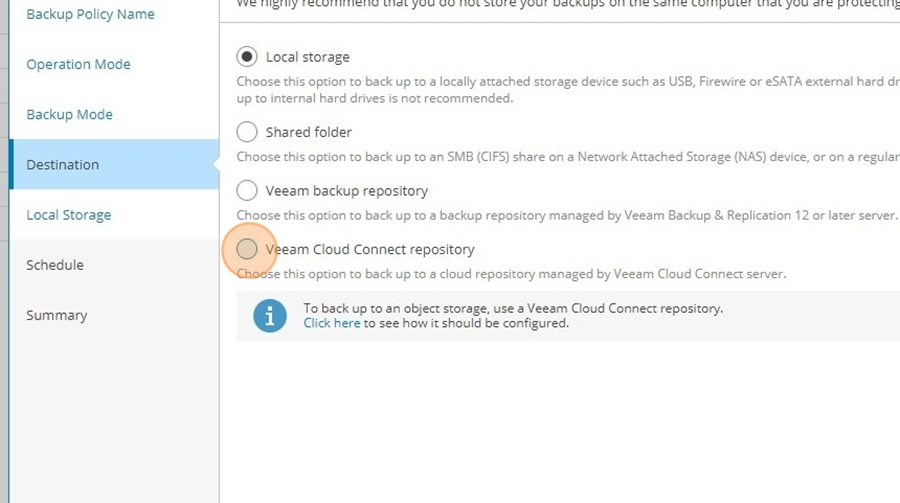Open the Summary step
Viewport: 900px width, 503px height.
coord(57,315)
